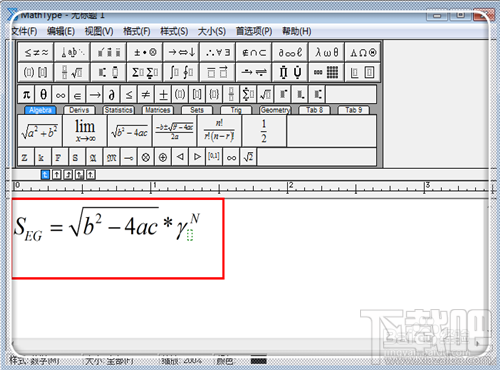Open the 格式(F) menu

pos(137,31)
